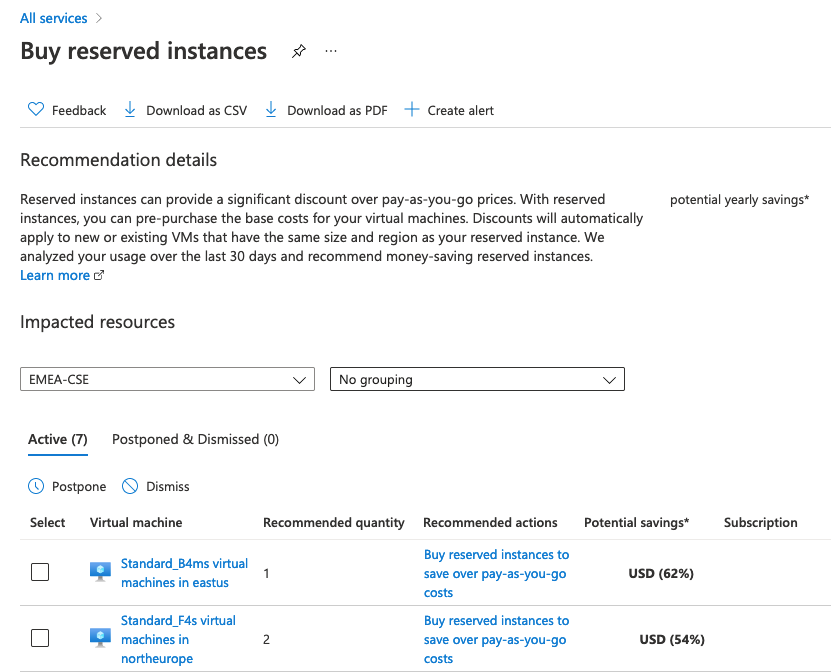Viewport: 831px width, 672px height.
Task: Sort by Potential savings column header
Action: [x=636, y=523]
